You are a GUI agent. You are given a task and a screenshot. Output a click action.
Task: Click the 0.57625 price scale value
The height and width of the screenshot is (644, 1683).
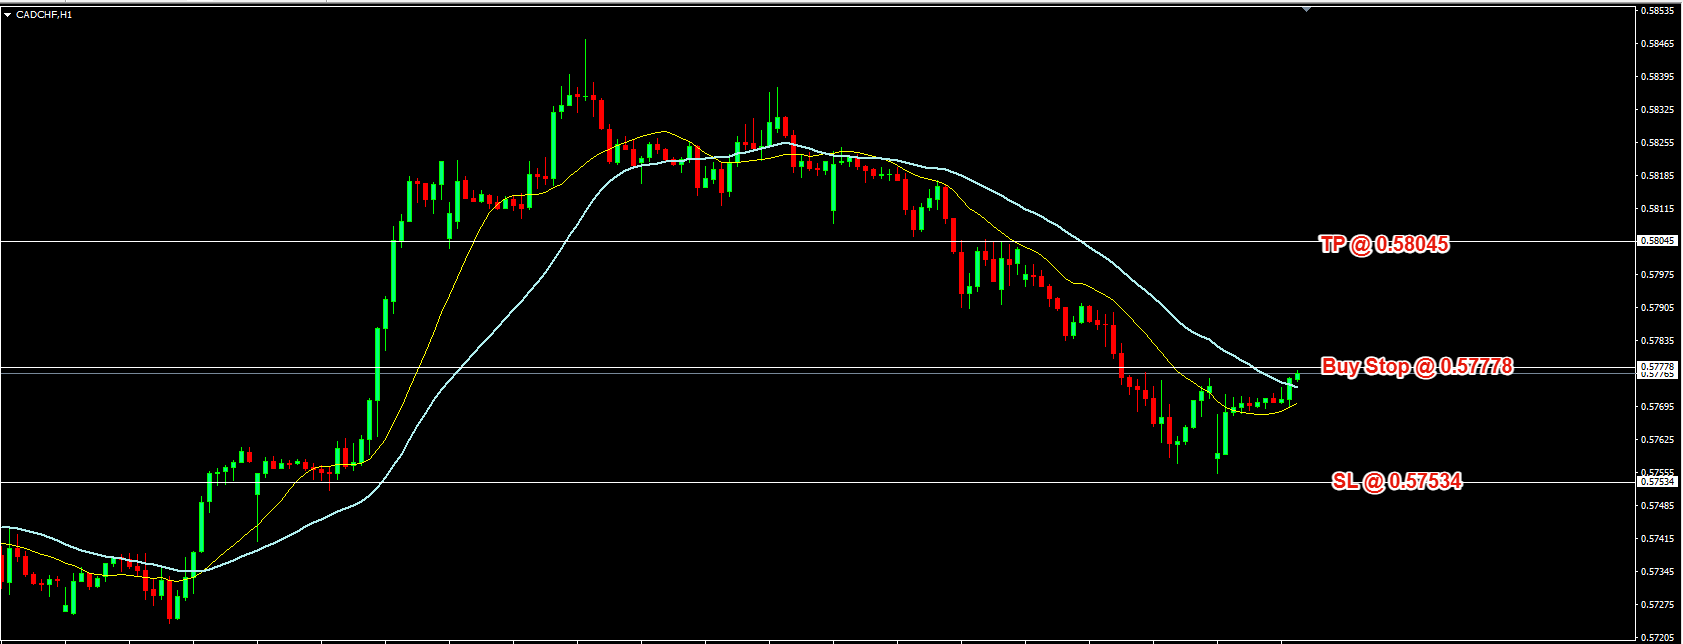(x=1659, y=440)
